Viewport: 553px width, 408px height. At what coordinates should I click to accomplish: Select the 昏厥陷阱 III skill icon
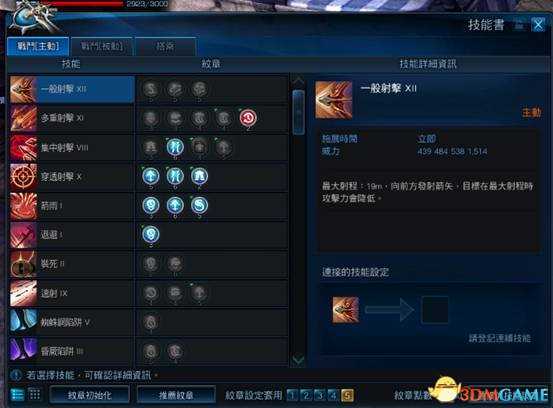(23, 351)
